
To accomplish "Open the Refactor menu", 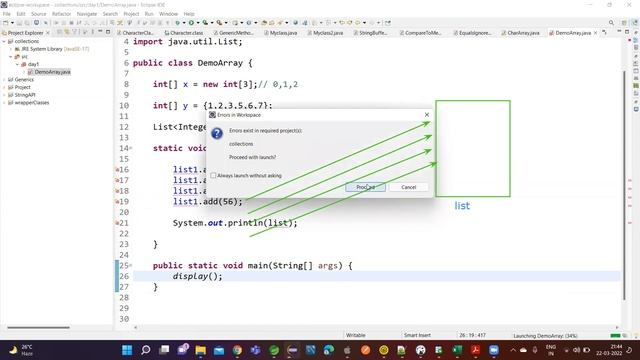I will (61, 14).
